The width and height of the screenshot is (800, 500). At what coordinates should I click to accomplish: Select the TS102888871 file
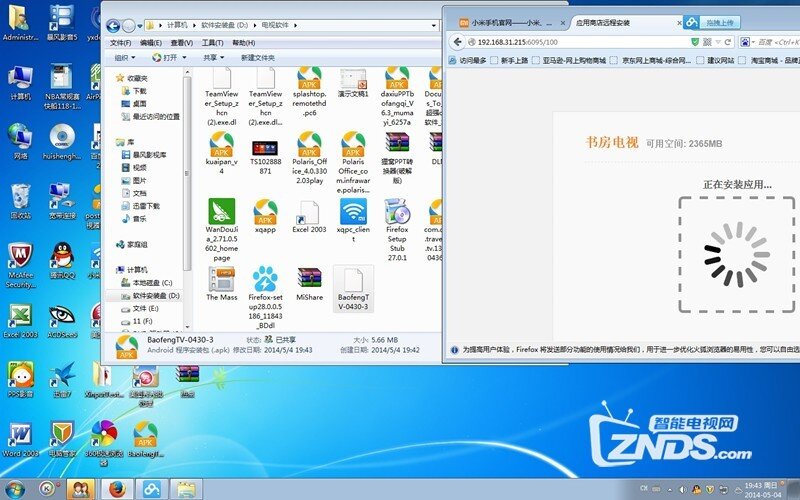[x=265, y=157]
